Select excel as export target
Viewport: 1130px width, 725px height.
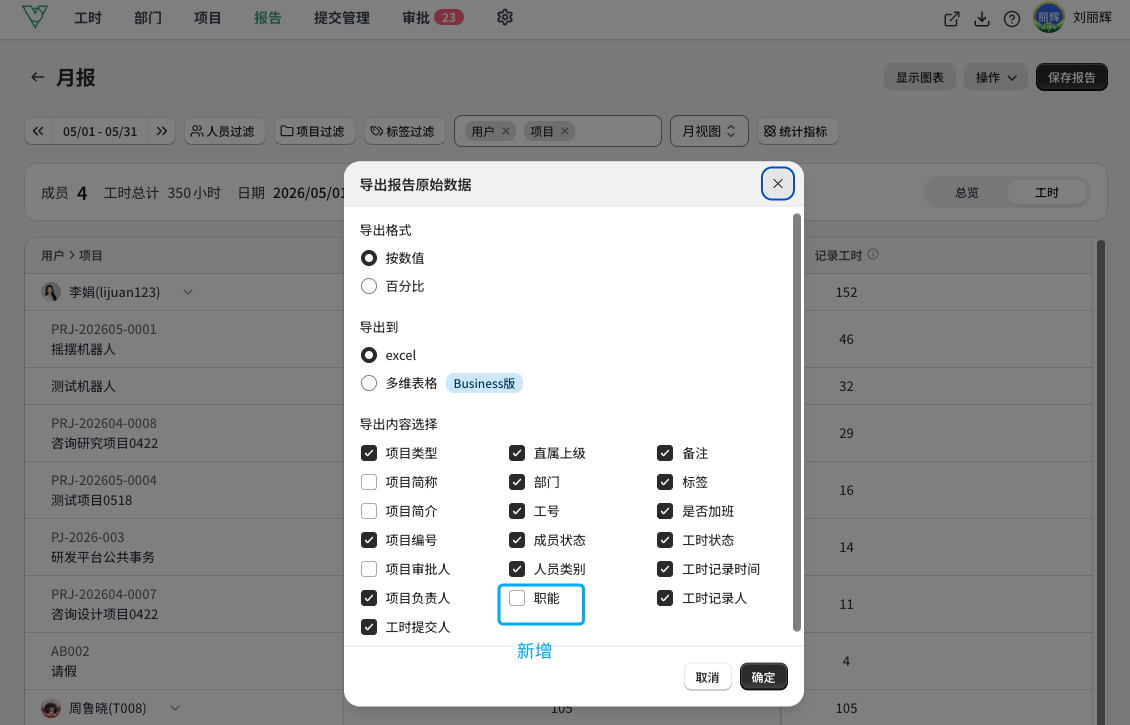369,355
